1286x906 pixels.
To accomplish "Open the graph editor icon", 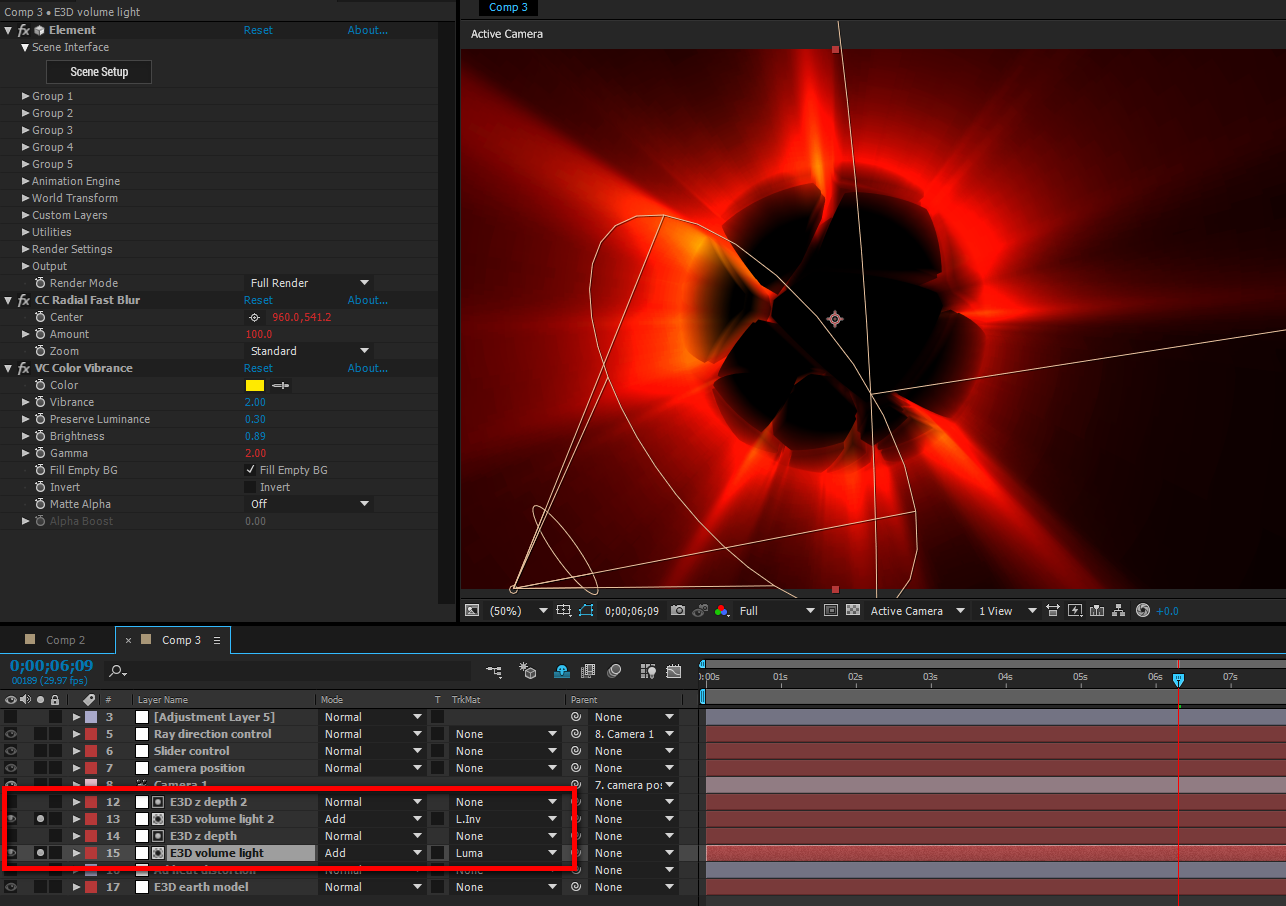I will tap(674, 671).
